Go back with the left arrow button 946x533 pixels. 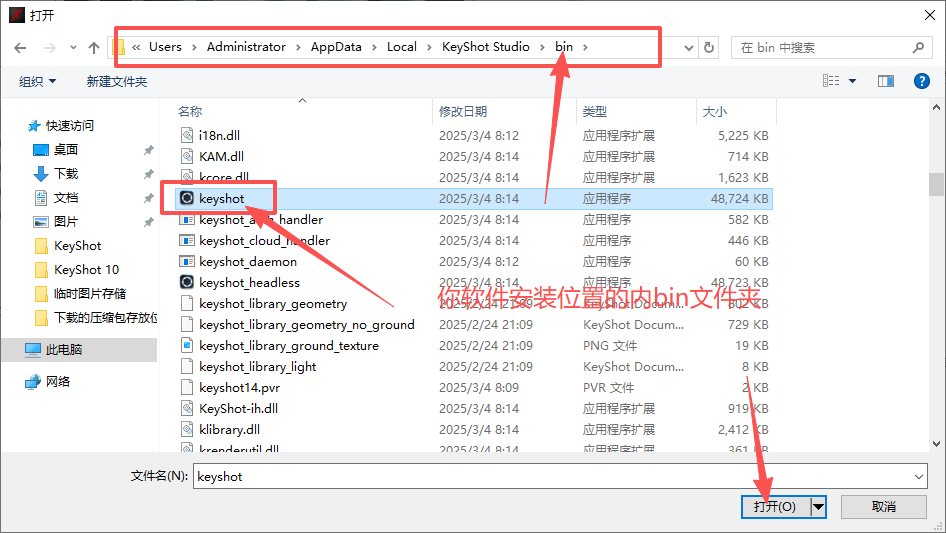(20, 48)
